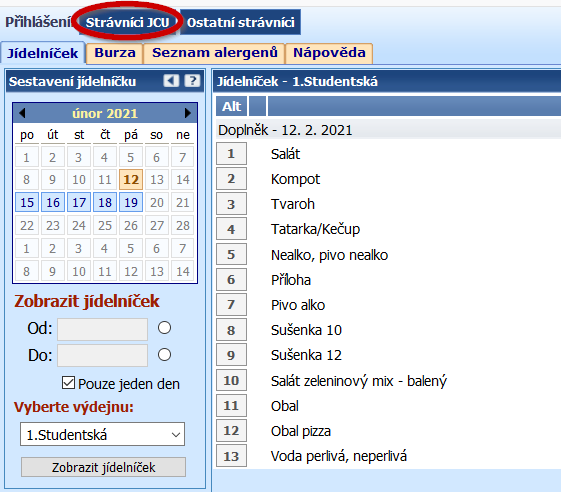The image size is (561, 492).
Task: Pick day 28 in the calendar
Action: click(183, 225)
